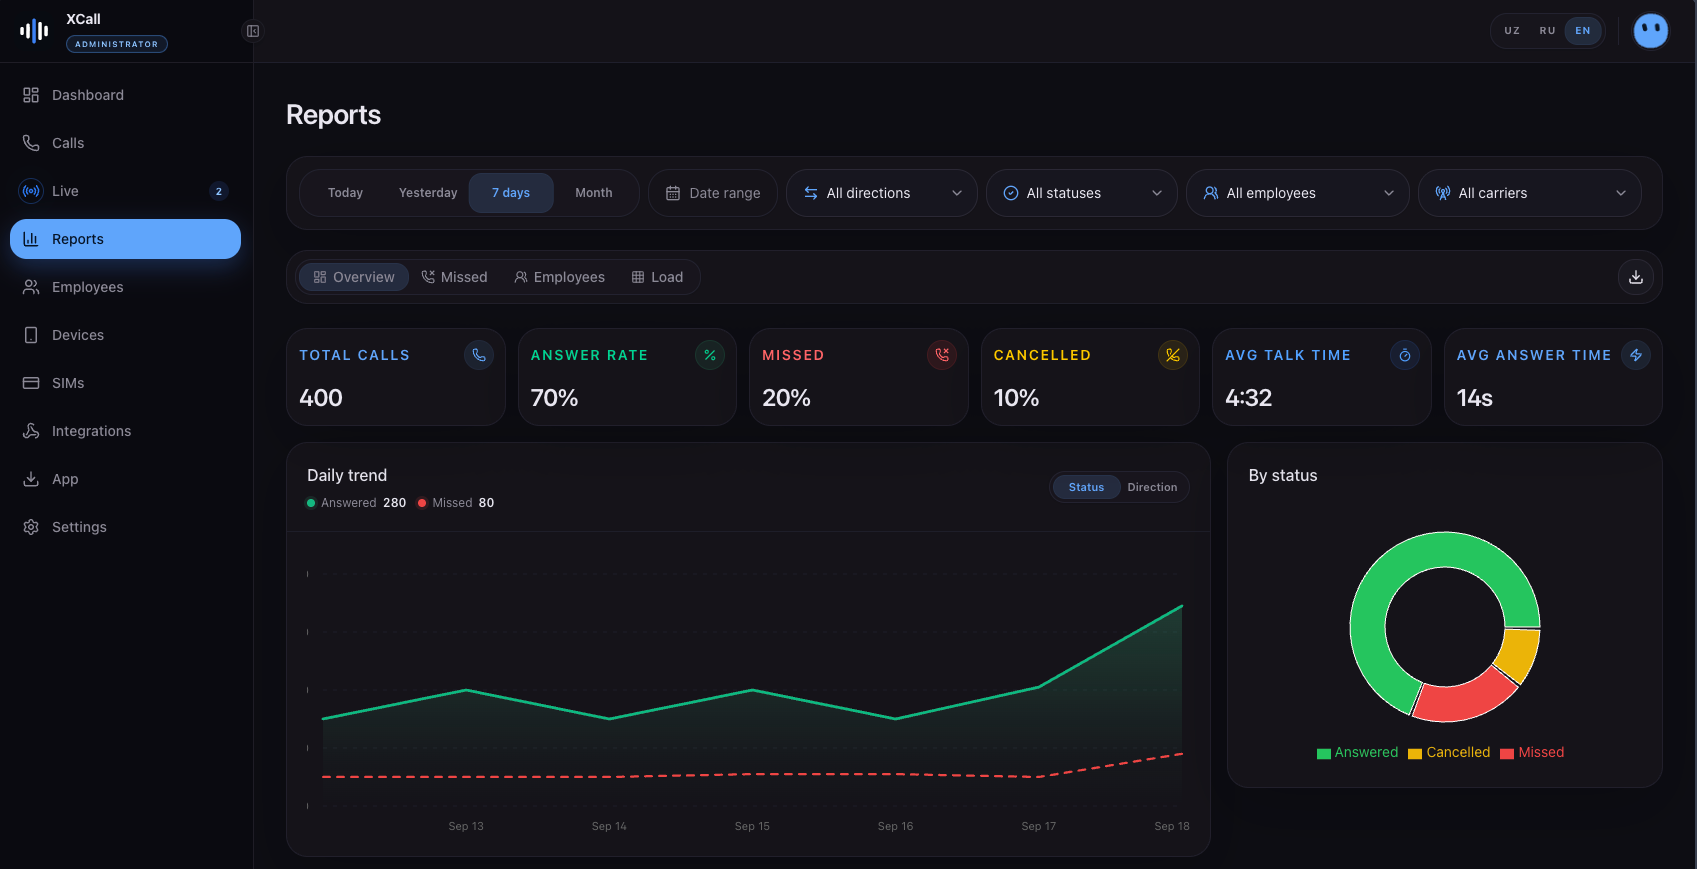The image size is (1697, 869).
Task: Open the Missed report tab
Action: click(455, 277)
